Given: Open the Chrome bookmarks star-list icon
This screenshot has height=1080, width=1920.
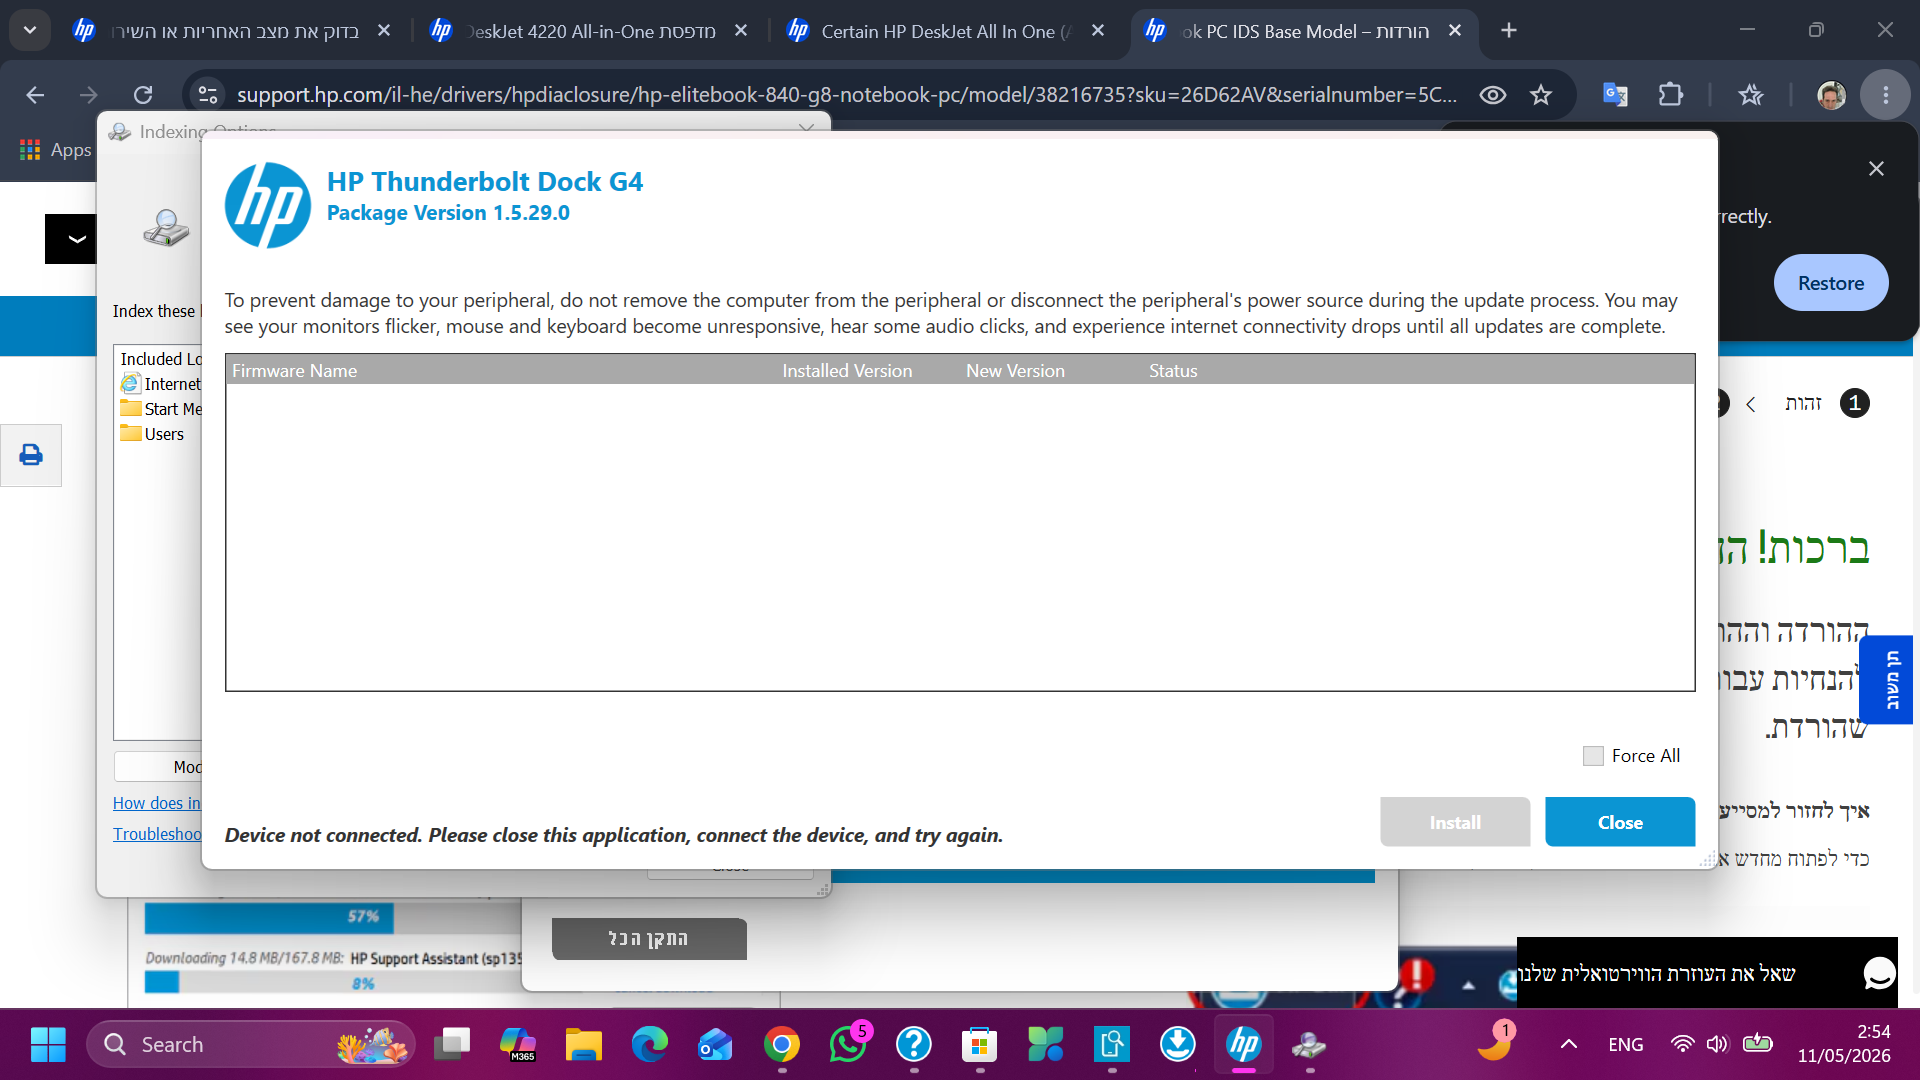Looking at the screenshot, I should [x=1750, y=95].
